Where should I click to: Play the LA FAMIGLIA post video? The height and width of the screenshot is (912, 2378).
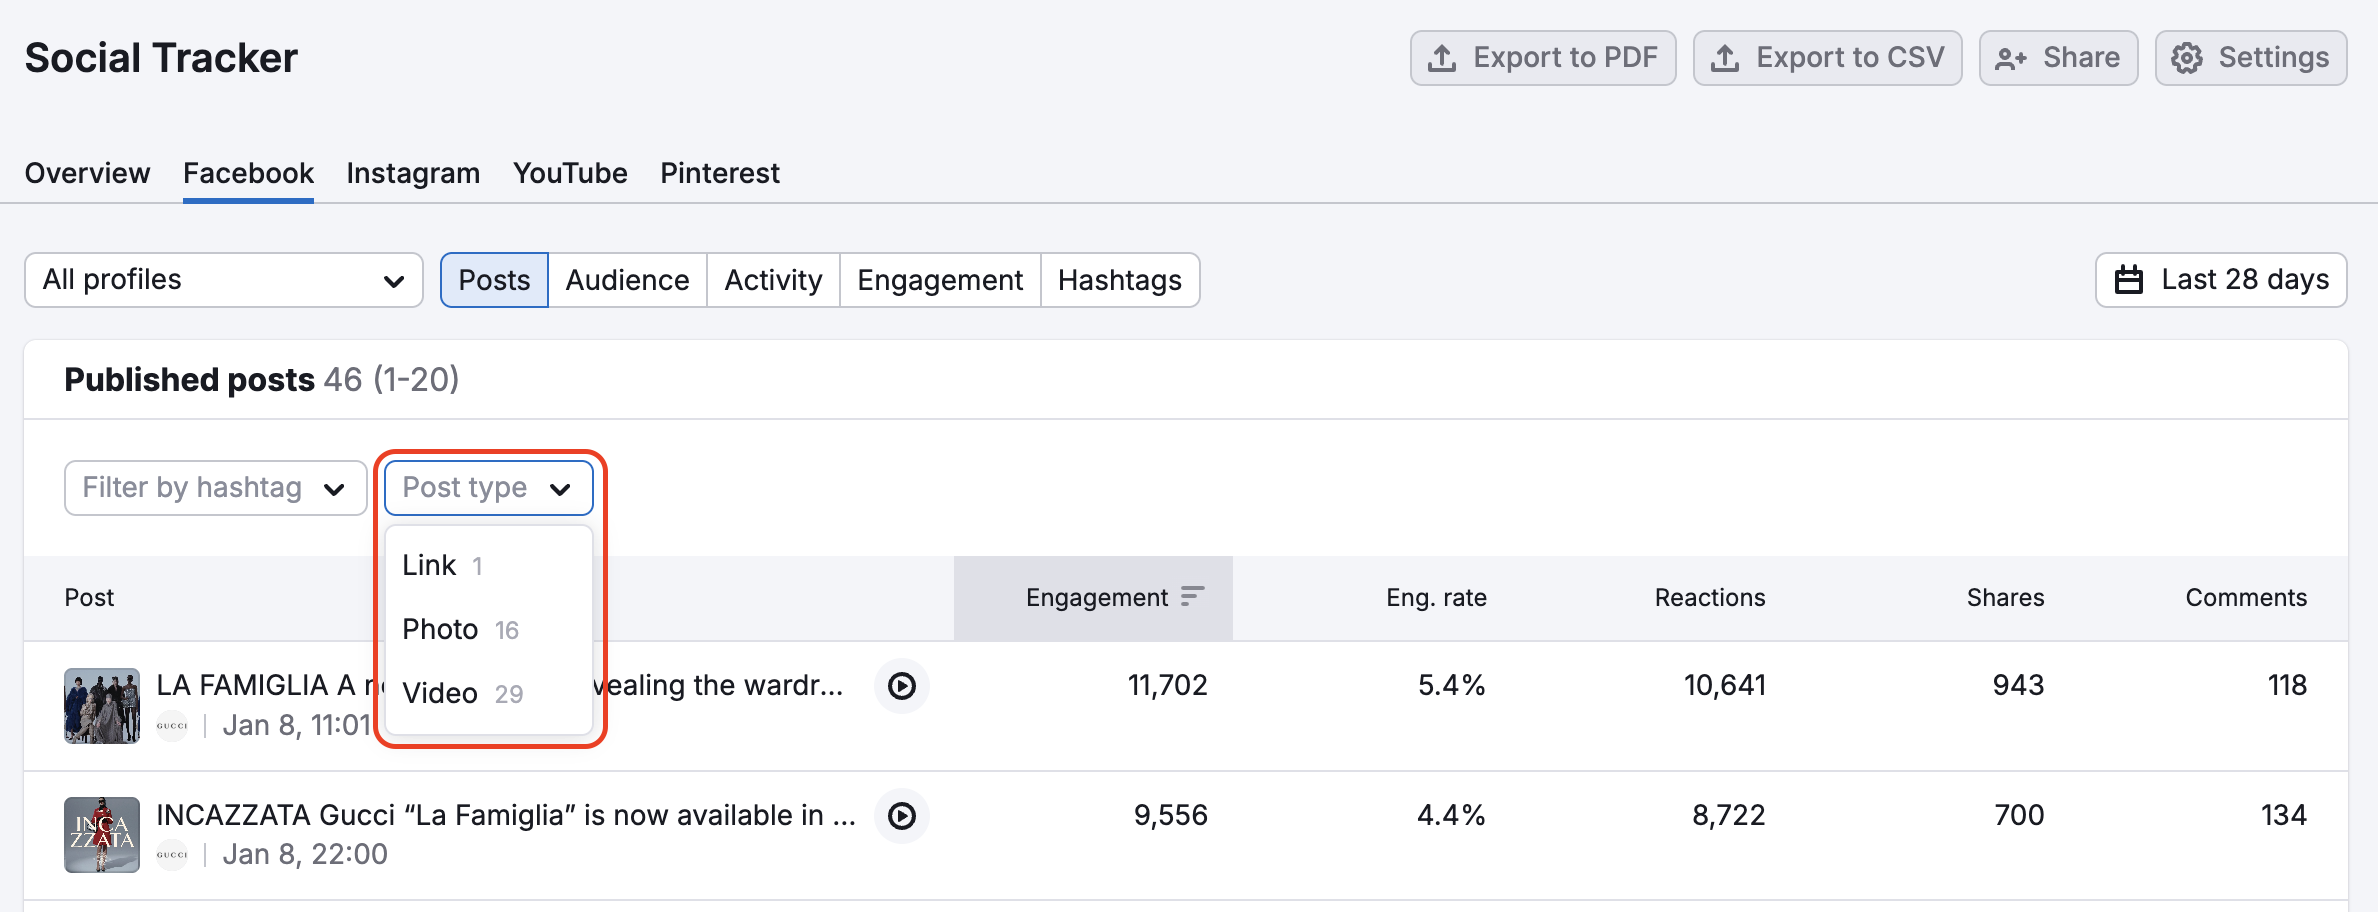(x=901, y=686)
